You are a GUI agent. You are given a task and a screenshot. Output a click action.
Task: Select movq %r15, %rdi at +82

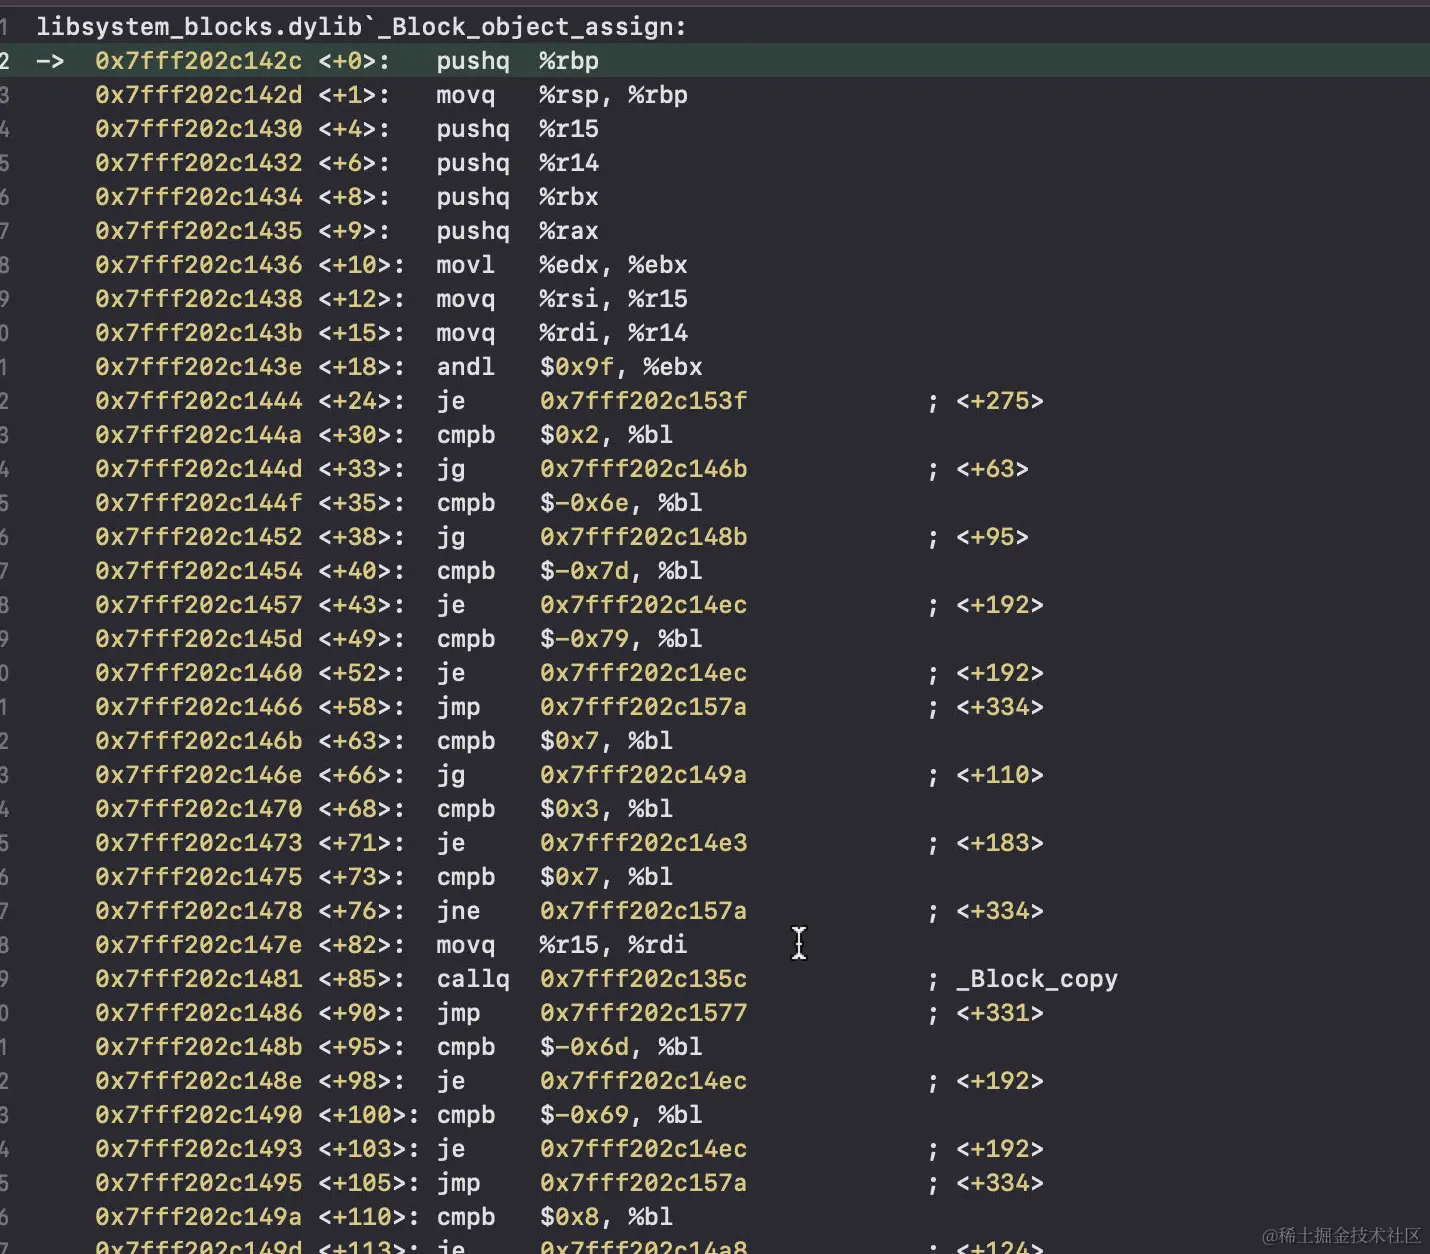click(562, 945)
